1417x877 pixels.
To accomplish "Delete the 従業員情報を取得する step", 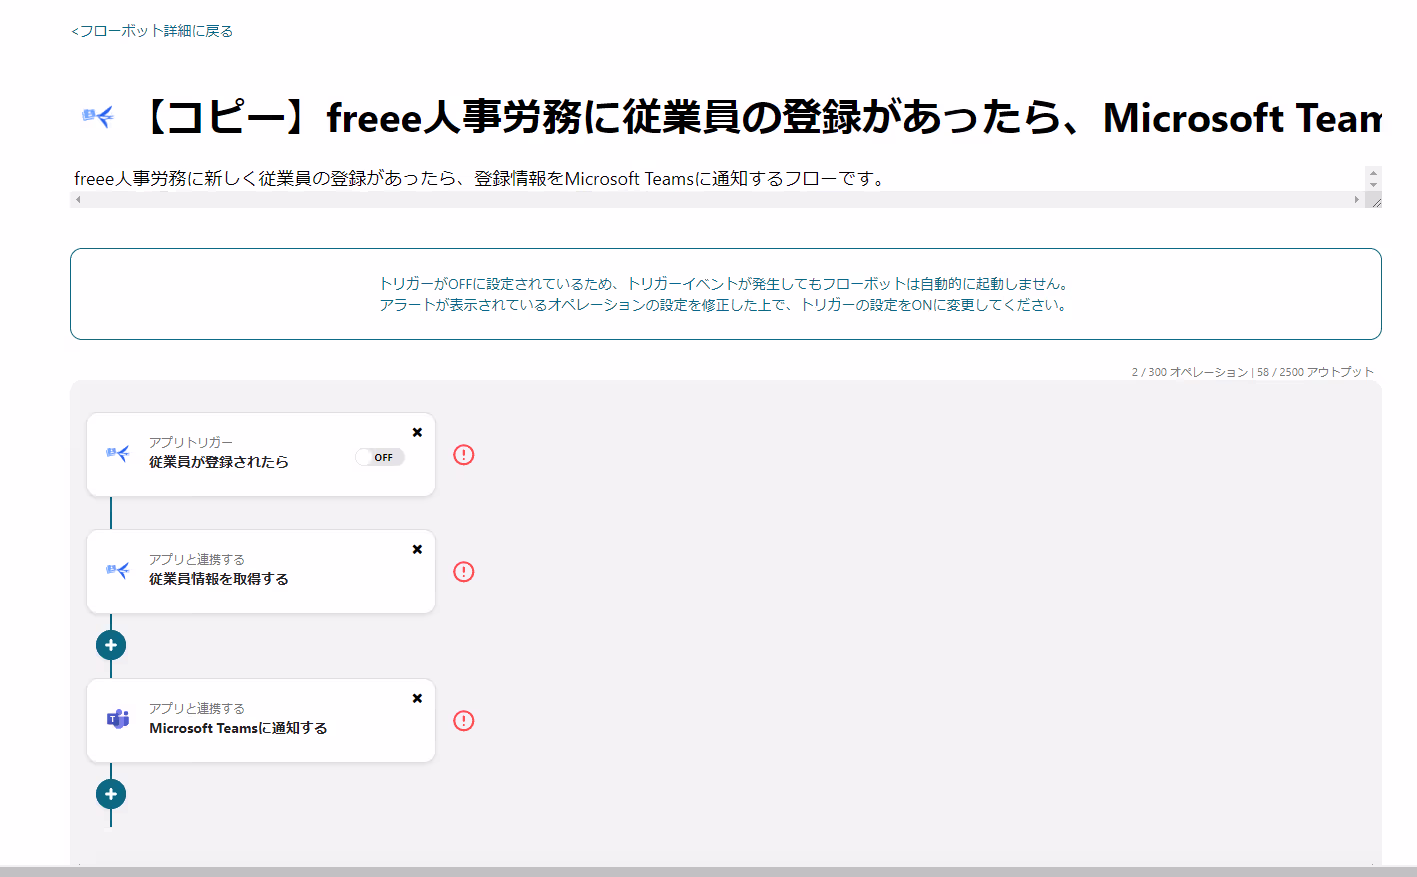I will 418,549.
